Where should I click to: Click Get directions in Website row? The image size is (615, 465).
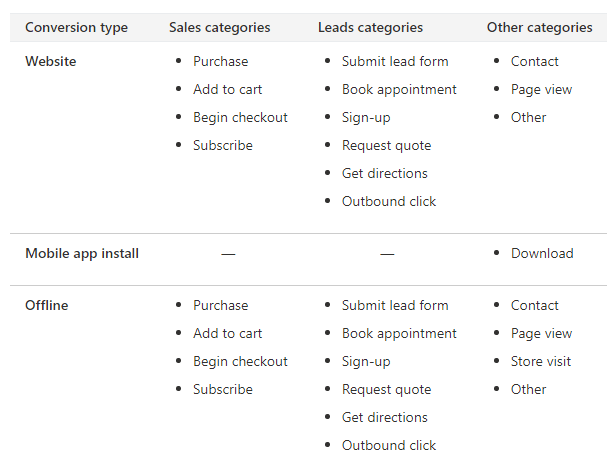[x=384, y=173]
